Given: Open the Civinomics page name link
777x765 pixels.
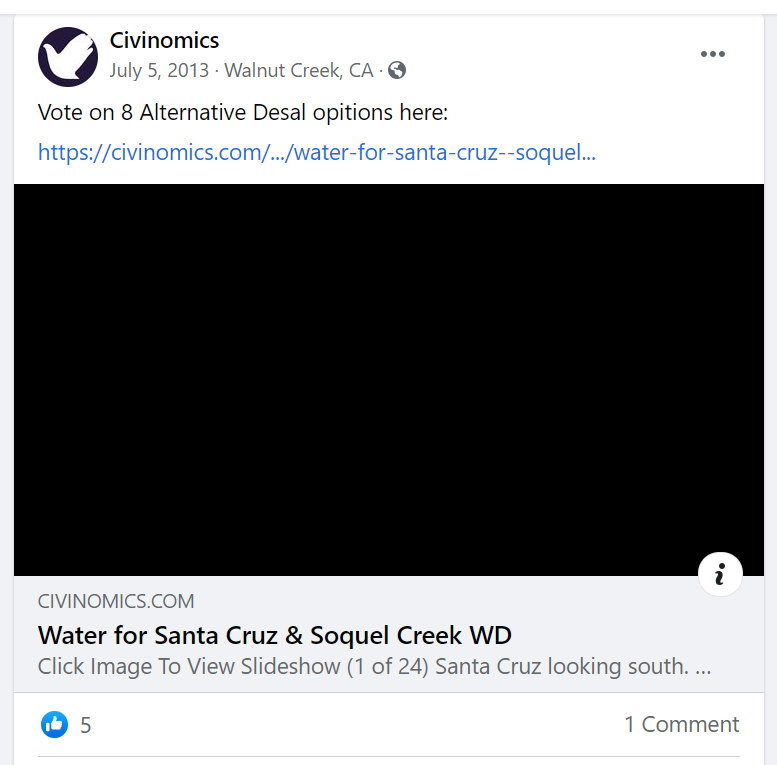Looking at the screenshot, I should pos(164,41).
